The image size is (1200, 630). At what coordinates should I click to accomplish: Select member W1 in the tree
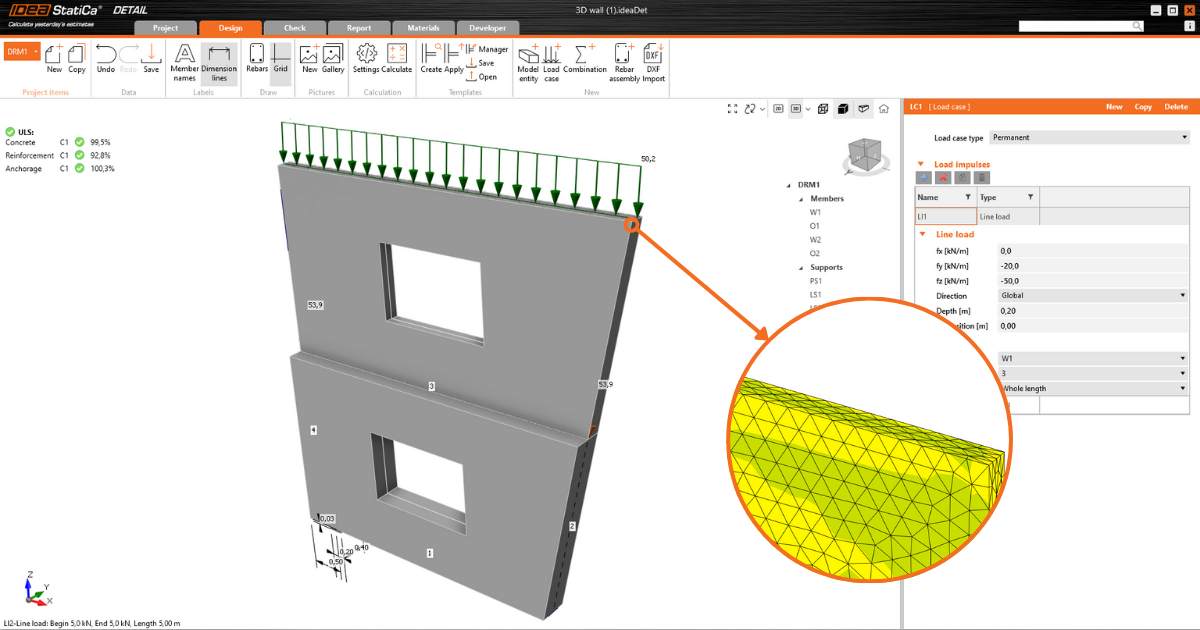(x=815, y=212)
